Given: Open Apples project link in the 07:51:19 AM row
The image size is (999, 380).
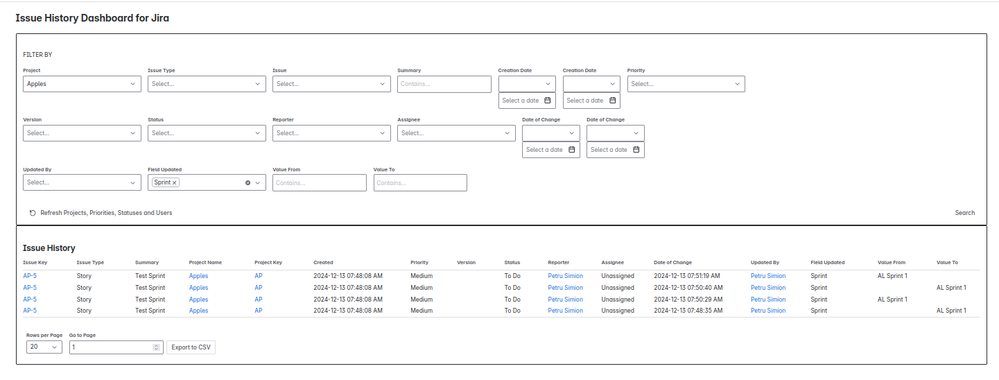Looking at the screenshot, I should [198, 276].
